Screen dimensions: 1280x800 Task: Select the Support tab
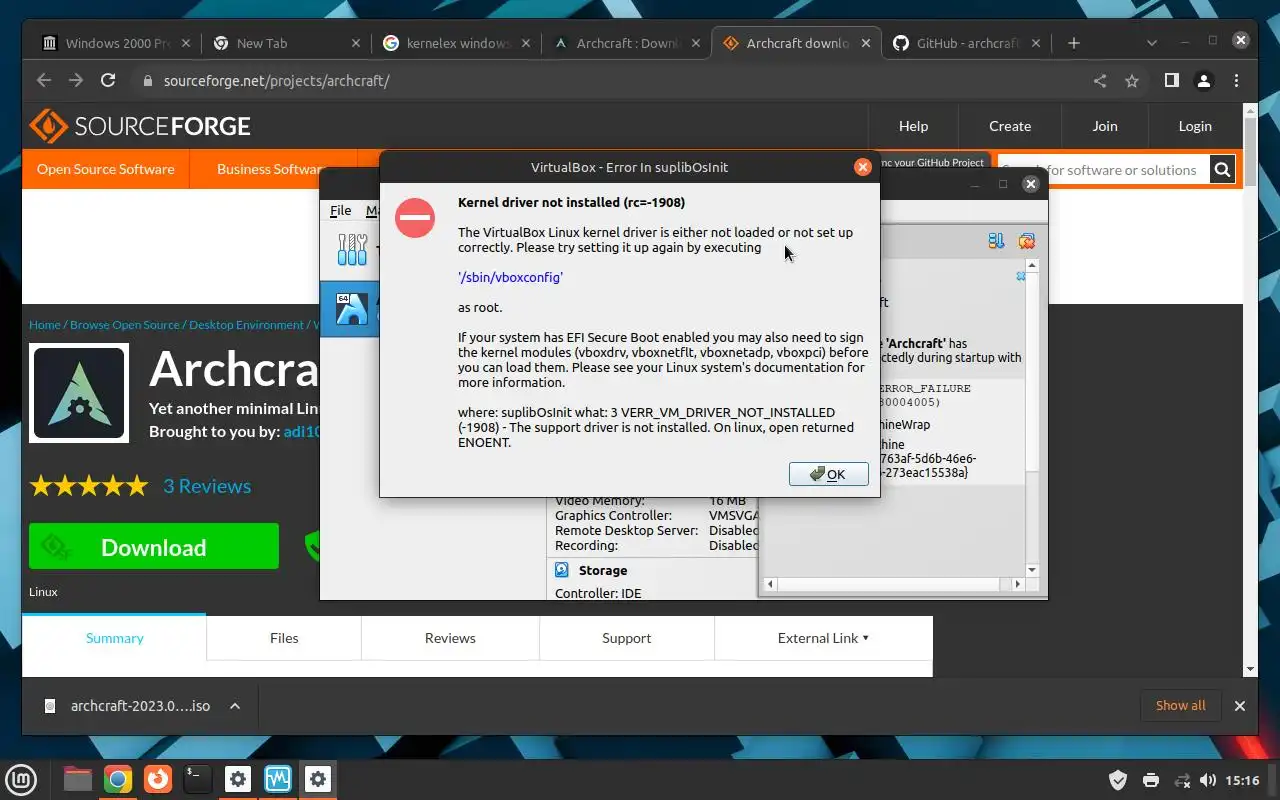[627, 638]
